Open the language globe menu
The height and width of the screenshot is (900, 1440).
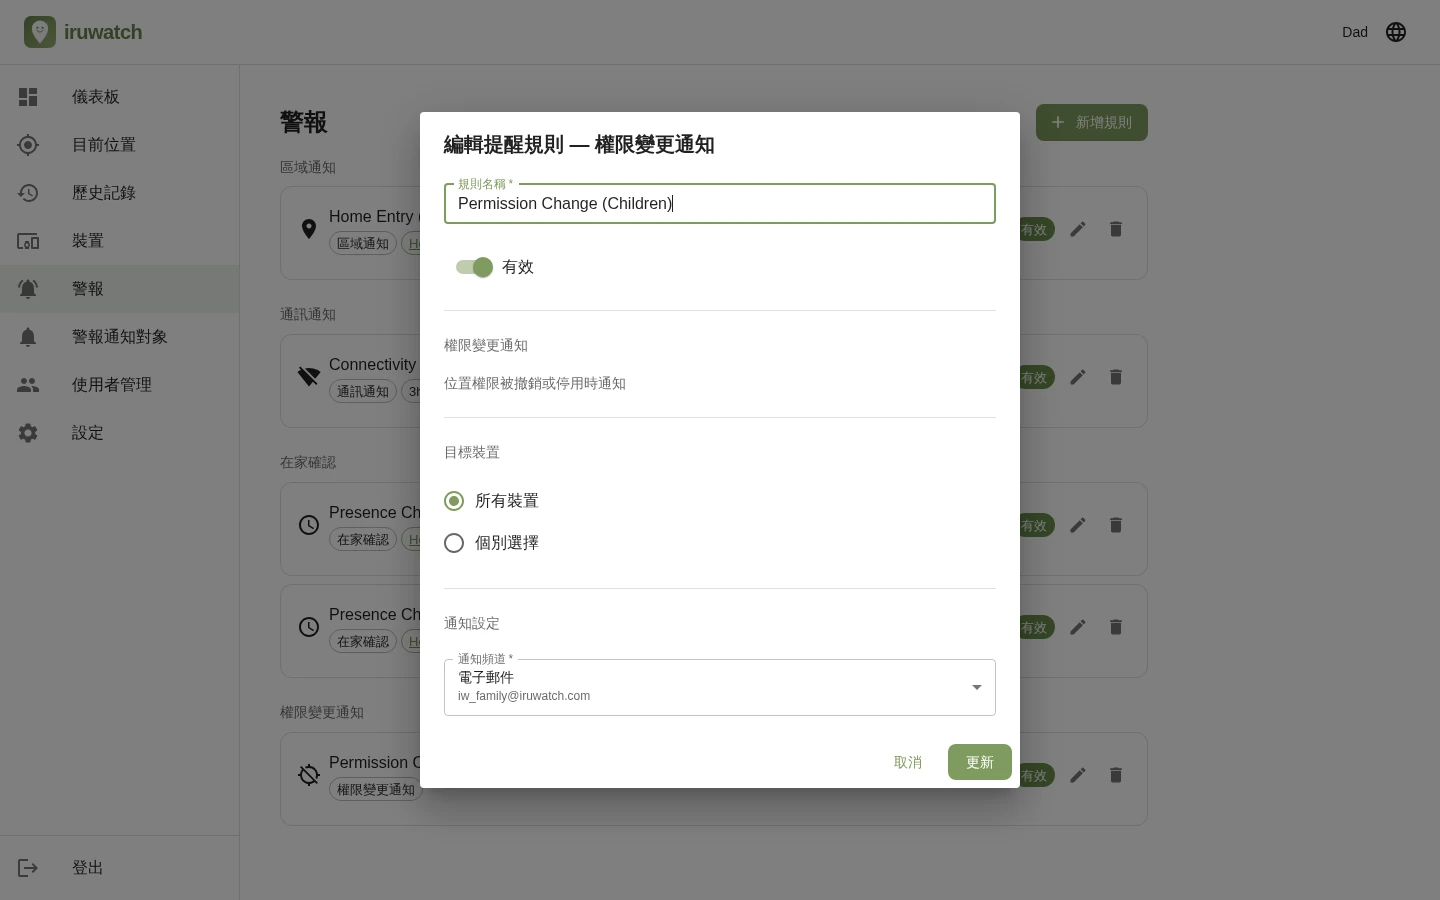pyautogui.click(x=1396, y=32)
